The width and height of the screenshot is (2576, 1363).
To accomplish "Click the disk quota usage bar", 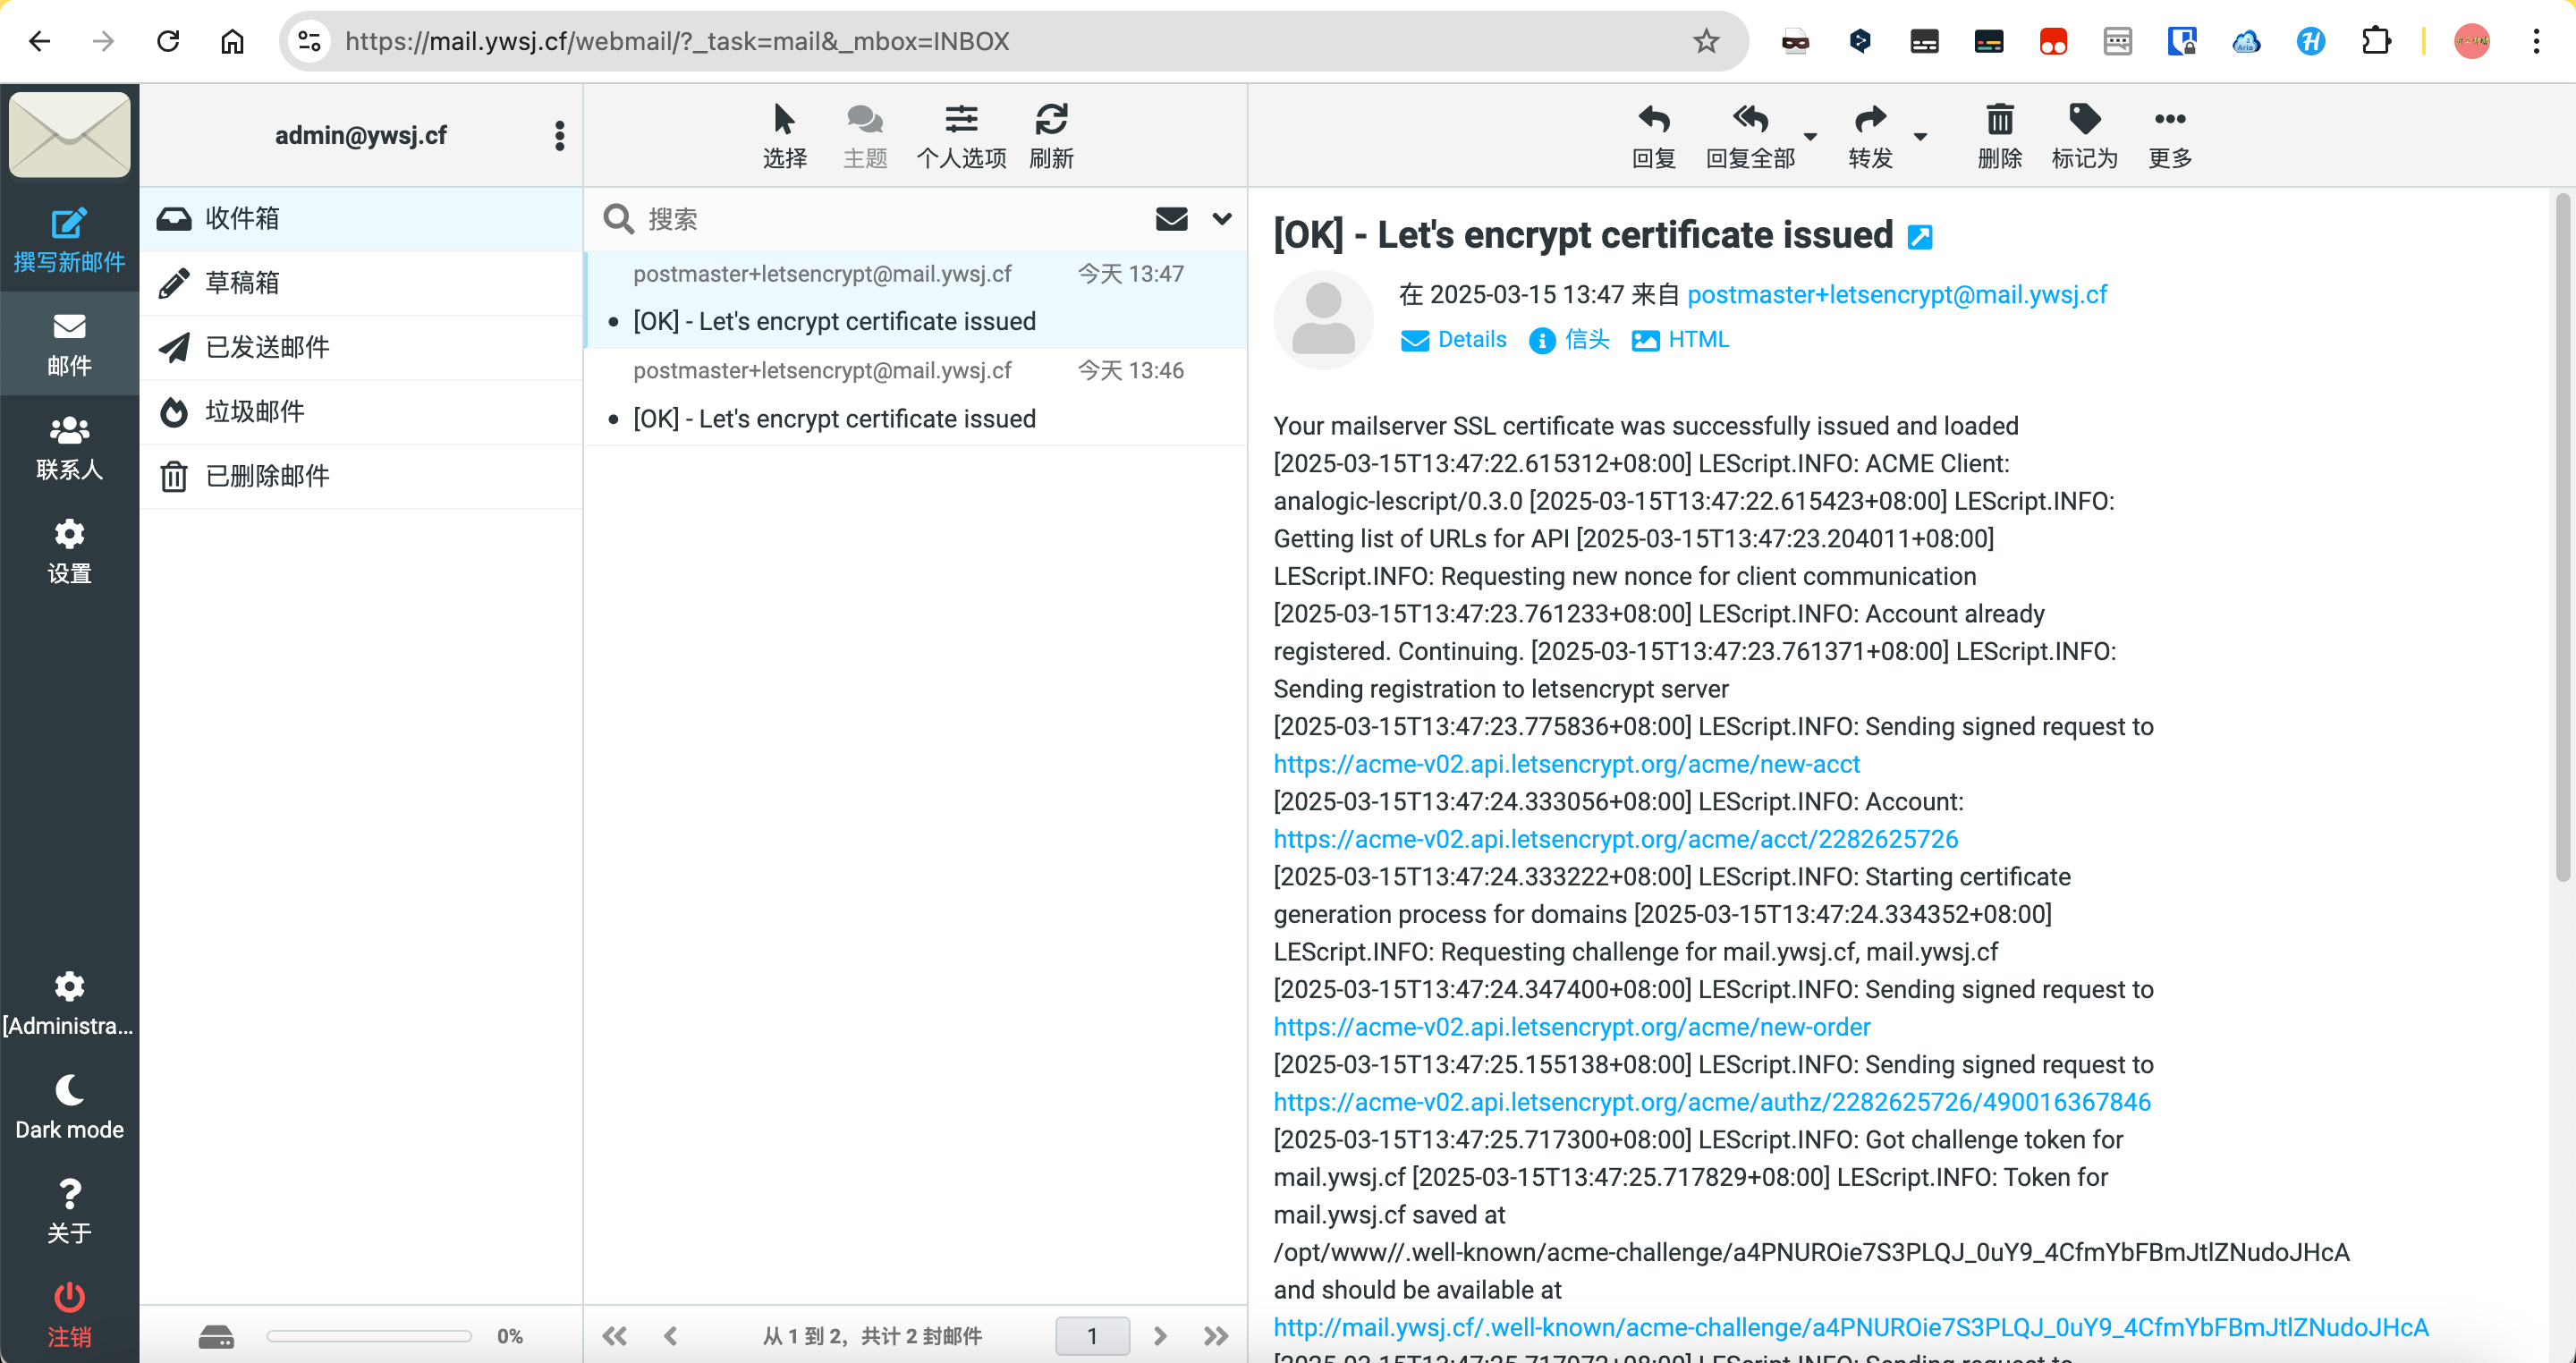I will 368,1336.
